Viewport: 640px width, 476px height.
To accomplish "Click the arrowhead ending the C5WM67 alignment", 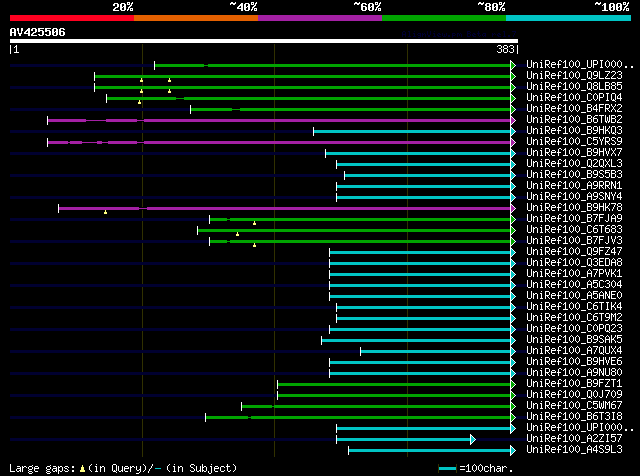I will [513, 407].
